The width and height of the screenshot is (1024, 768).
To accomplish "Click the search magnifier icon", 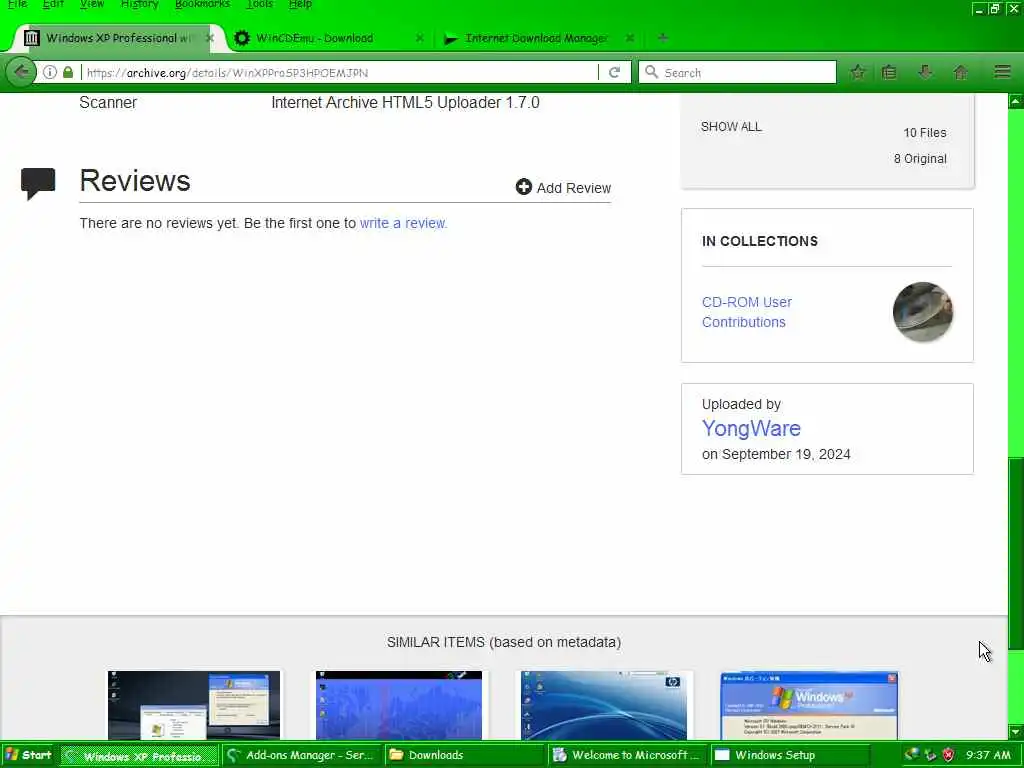I will tap(651, 72).
